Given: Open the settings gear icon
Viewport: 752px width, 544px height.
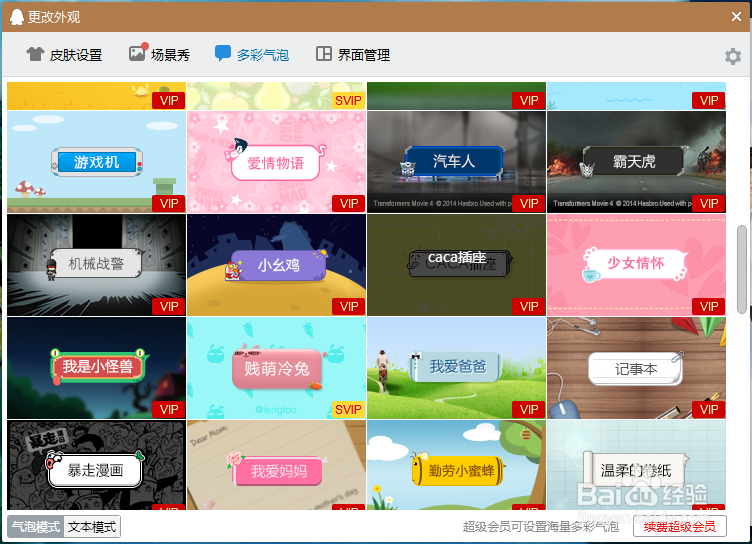Looking at the screenshot, I should (733, 56).
